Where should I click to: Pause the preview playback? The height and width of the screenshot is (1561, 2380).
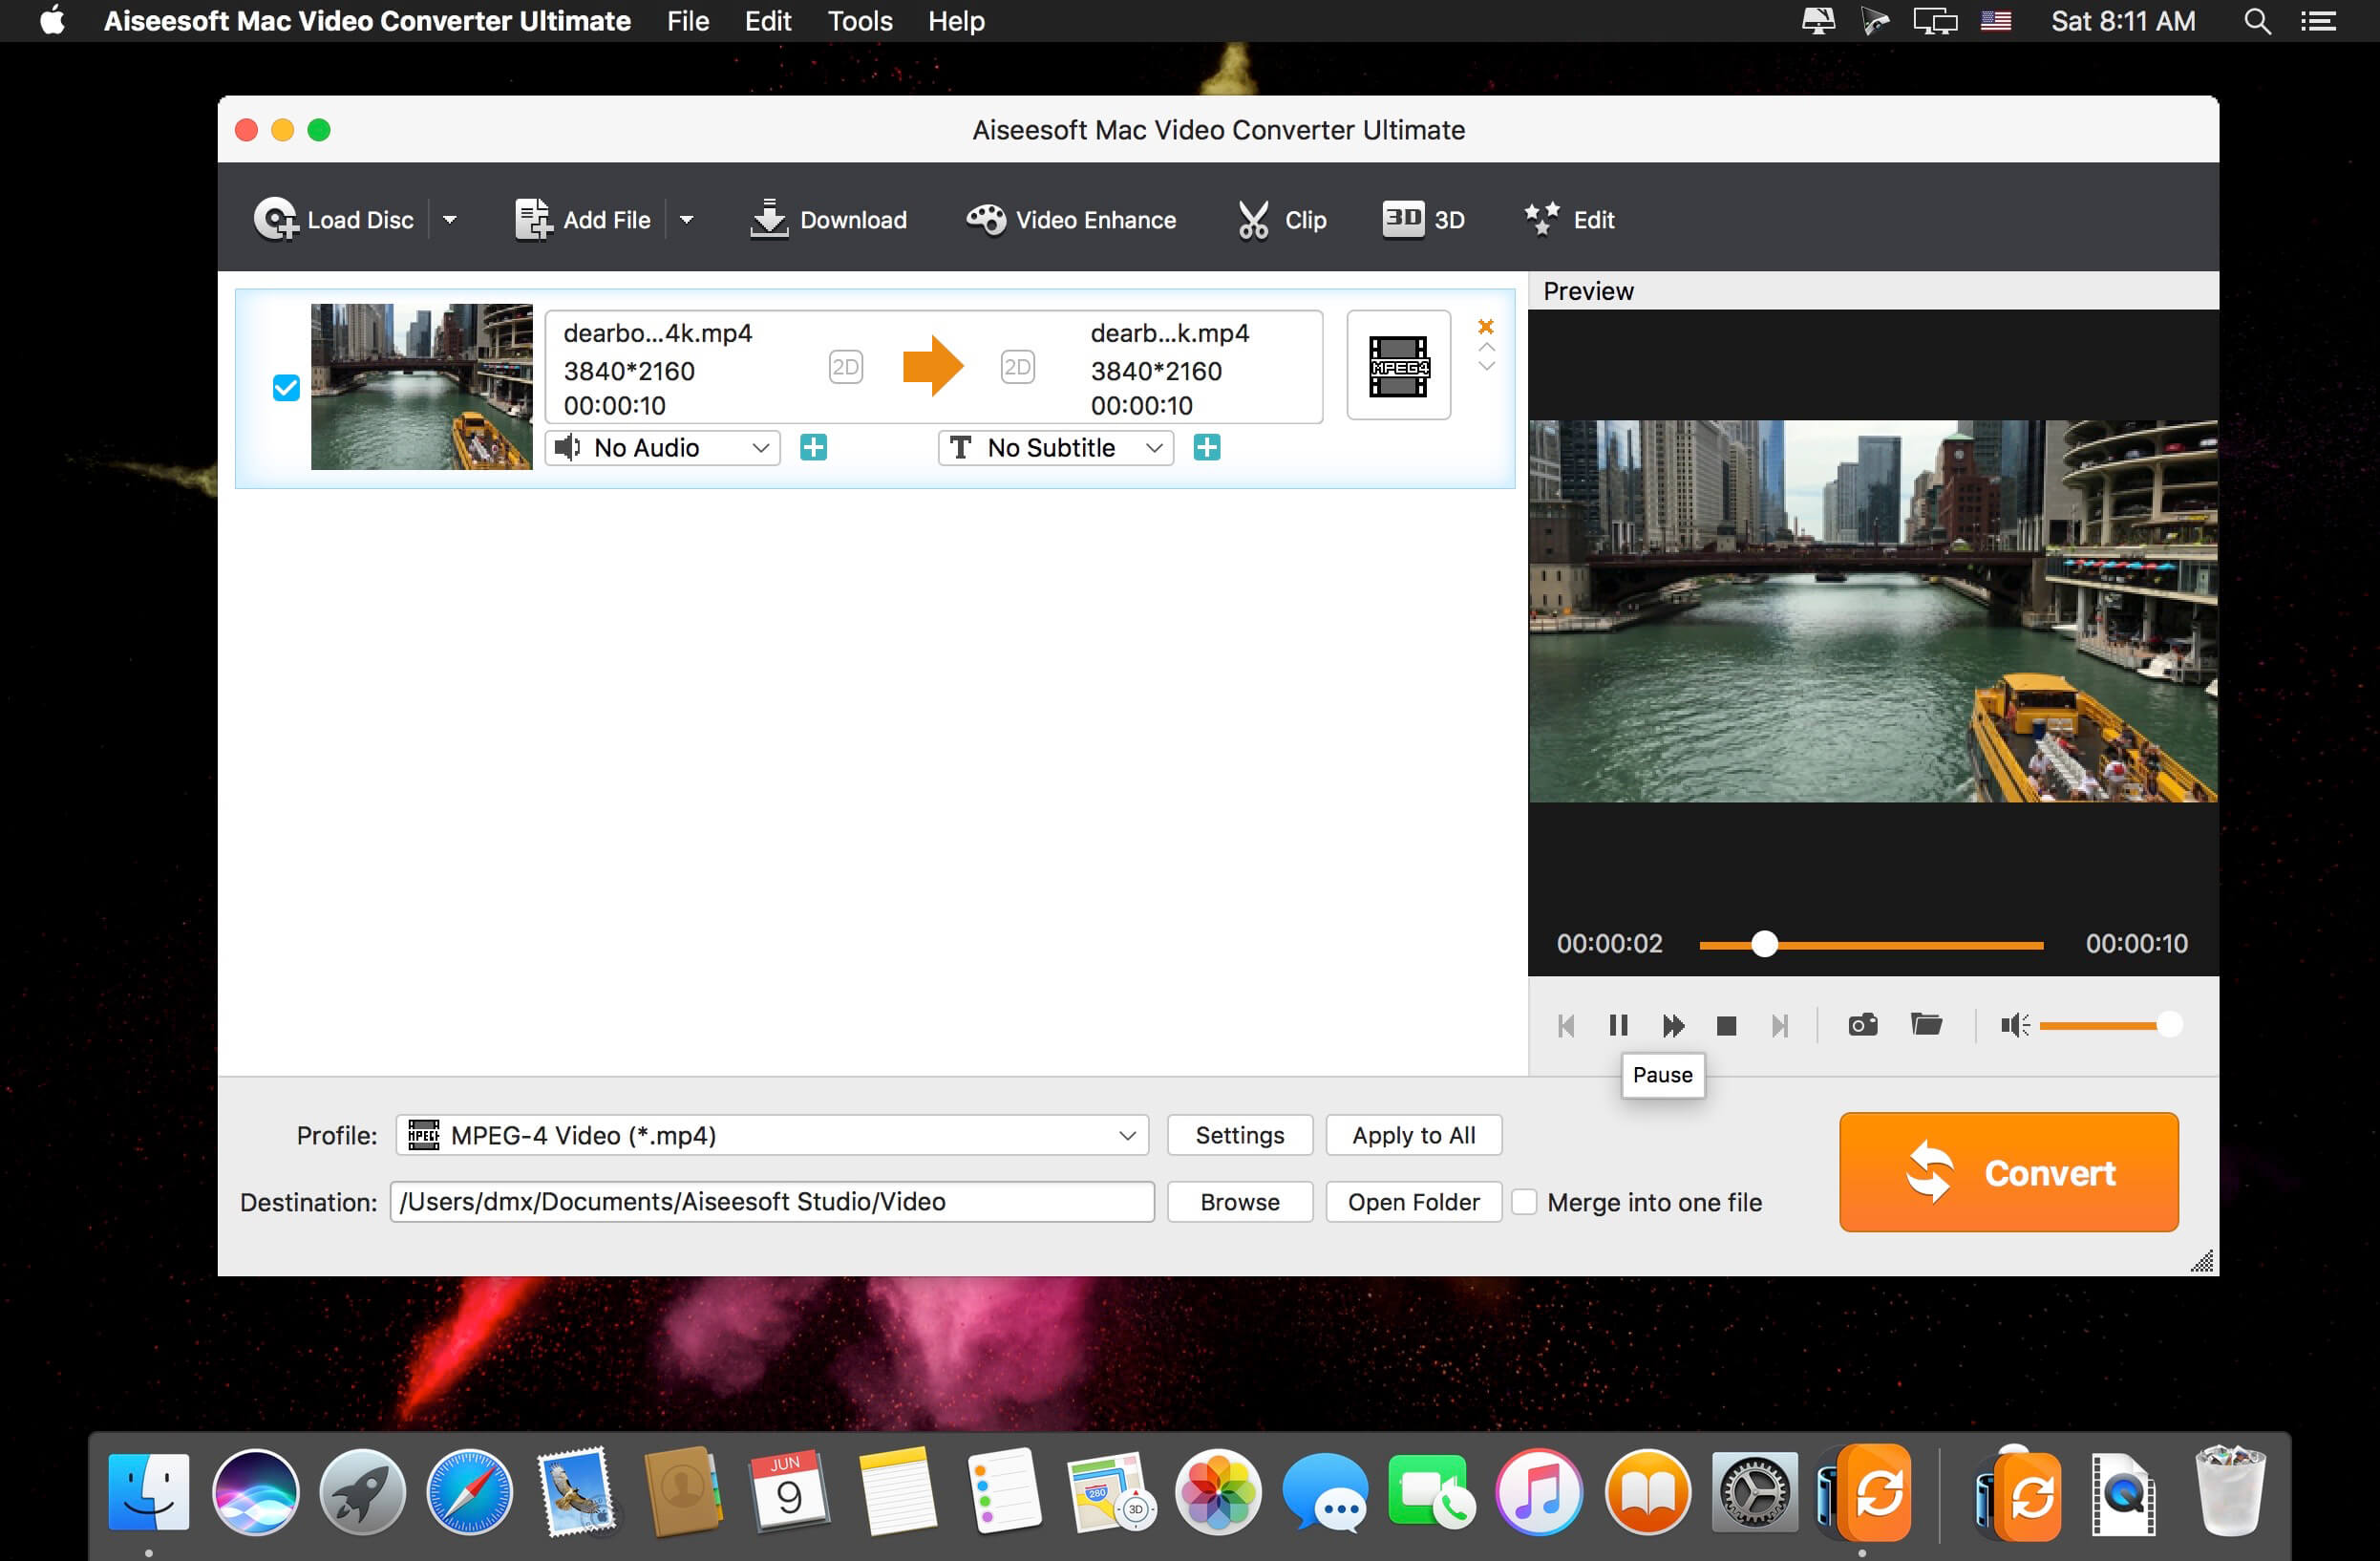(x=1616, y=1024)
